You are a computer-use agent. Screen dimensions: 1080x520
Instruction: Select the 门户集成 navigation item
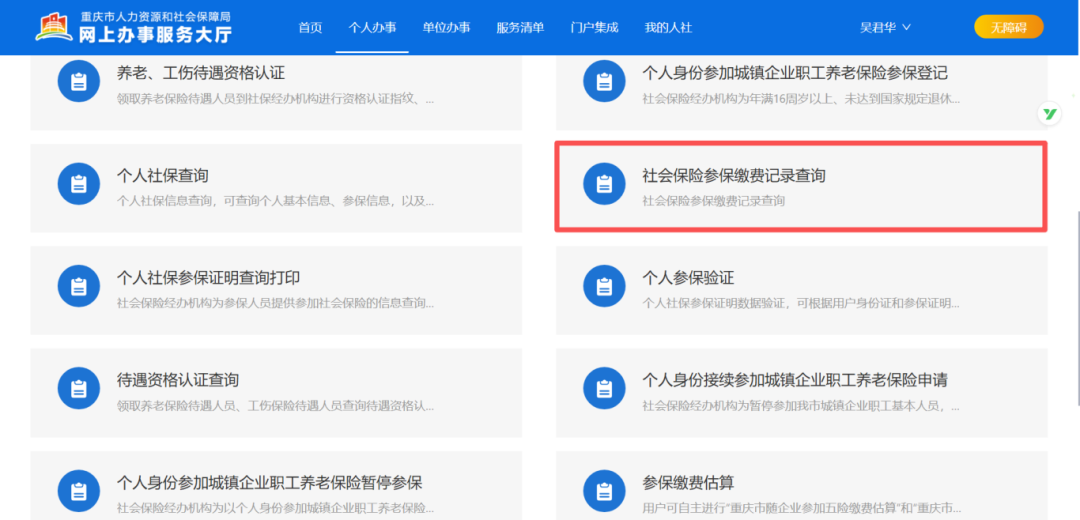(x=594, y=28)
